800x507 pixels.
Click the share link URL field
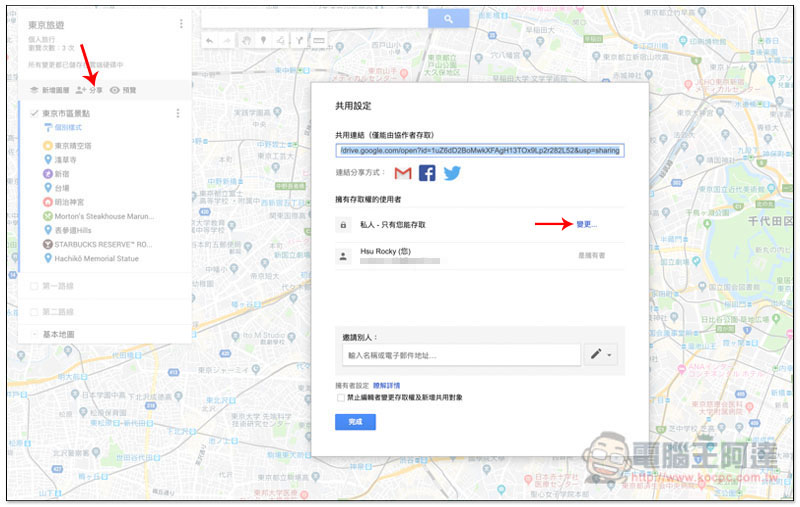(480, 150)
